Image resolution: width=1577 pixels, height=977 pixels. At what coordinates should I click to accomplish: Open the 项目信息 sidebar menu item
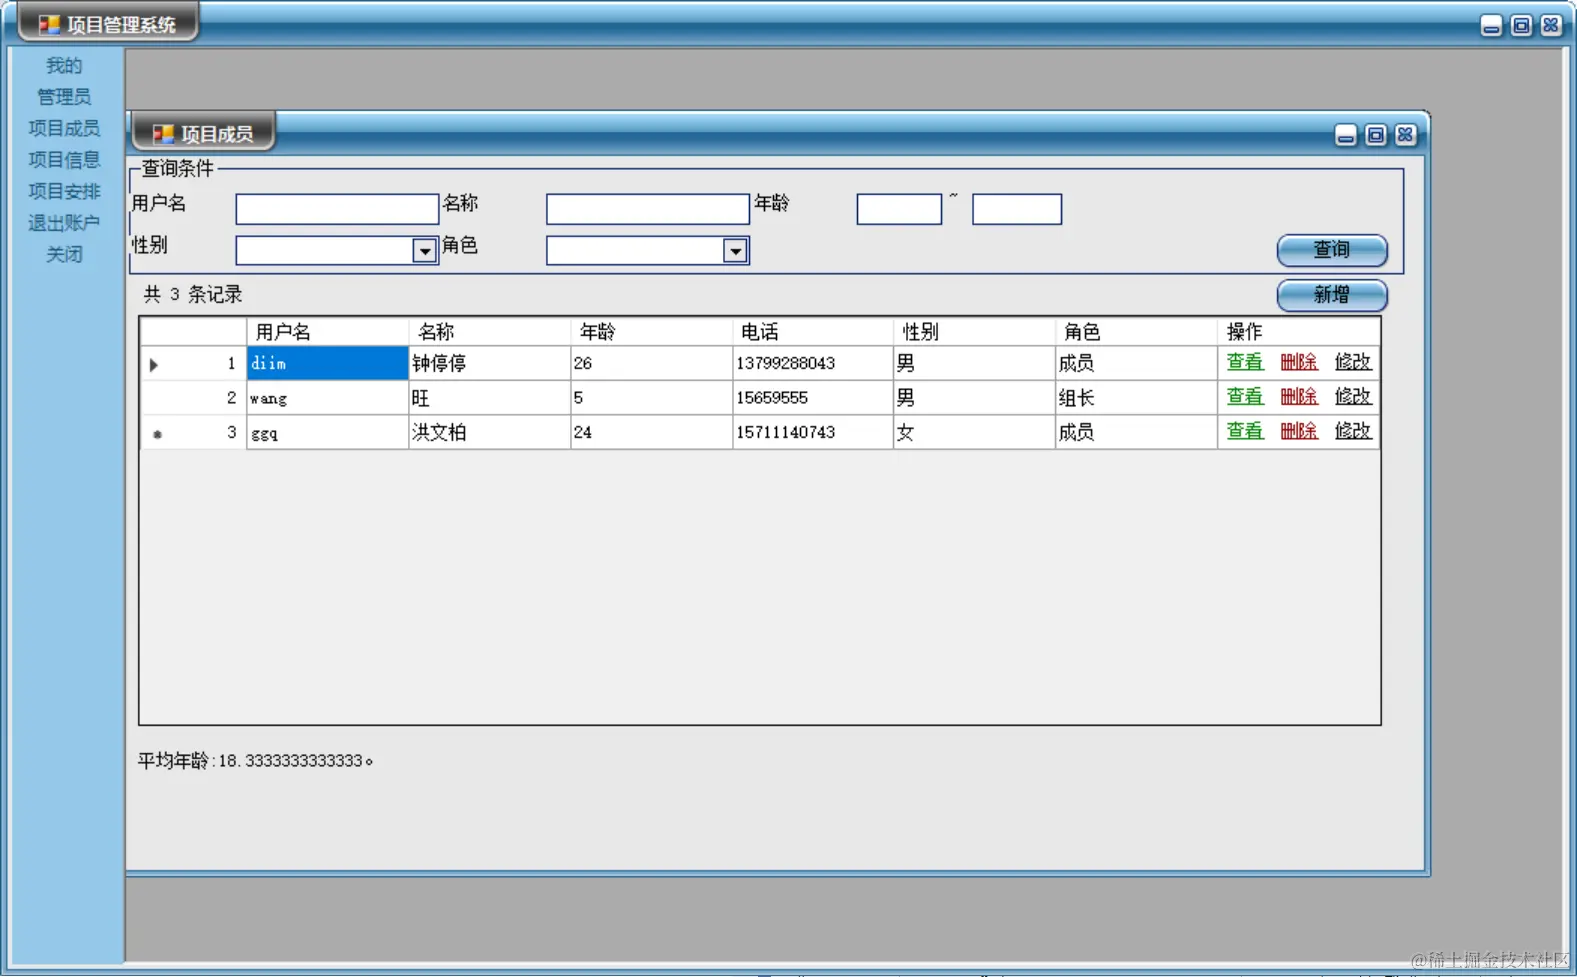pyautogui.click(x=64, y=160)
